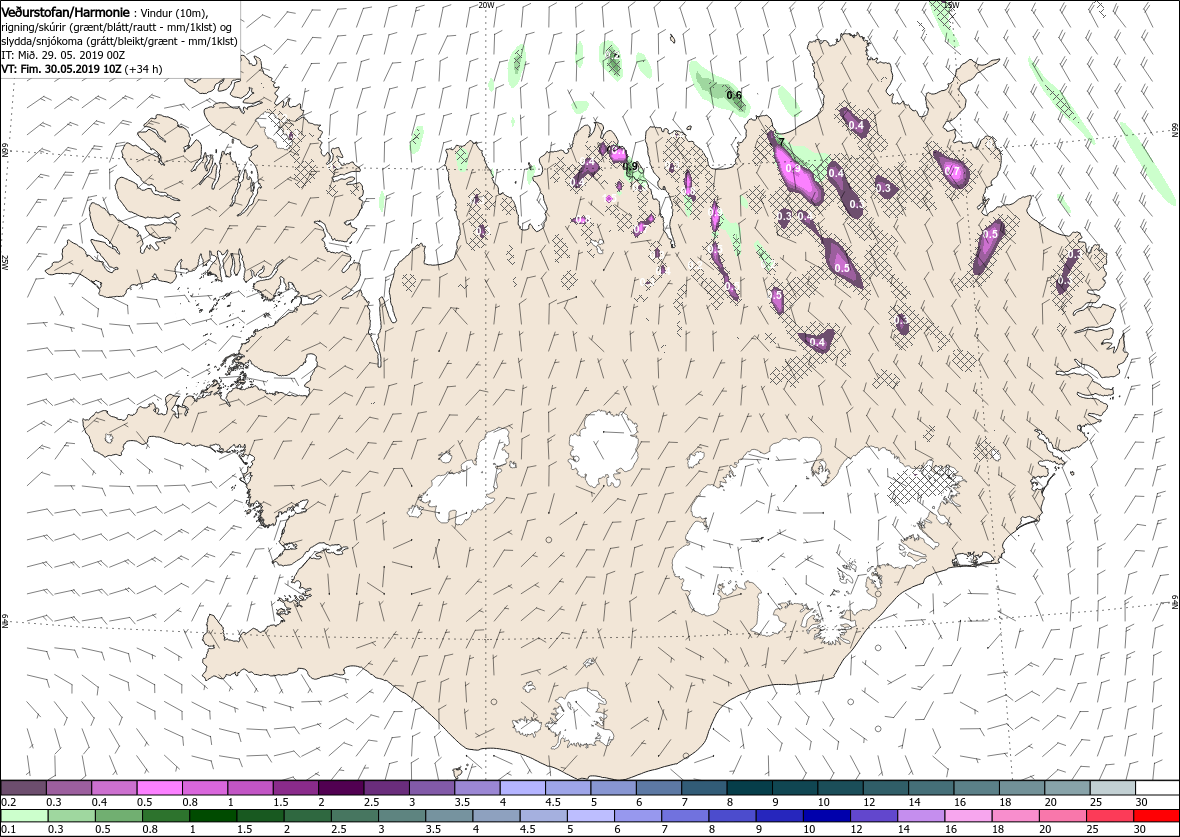
Task: Select the white 30 swatch in upper legend row
Action: (x=1157, y=787)
